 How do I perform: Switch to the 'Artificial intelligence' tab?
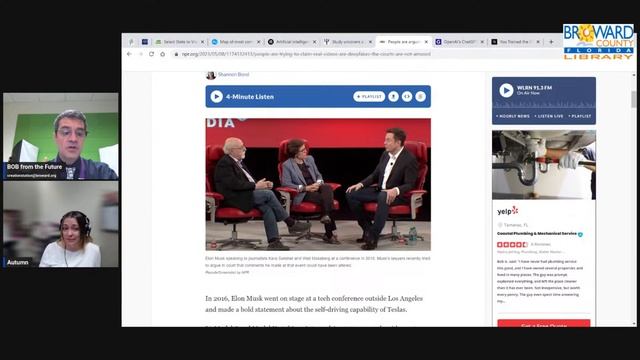coord(292,42)
